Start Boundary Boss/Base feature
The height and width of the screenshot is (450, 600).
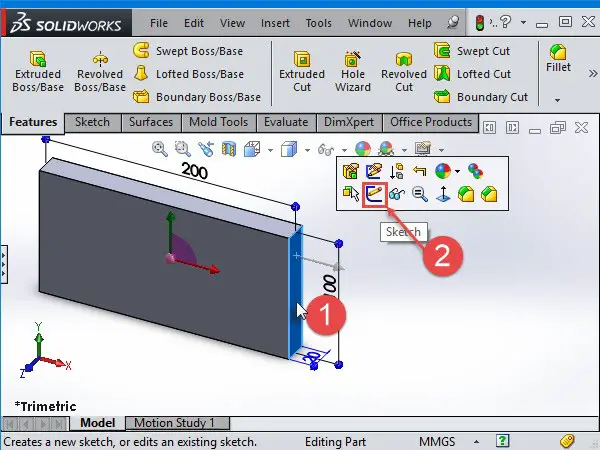197,97
